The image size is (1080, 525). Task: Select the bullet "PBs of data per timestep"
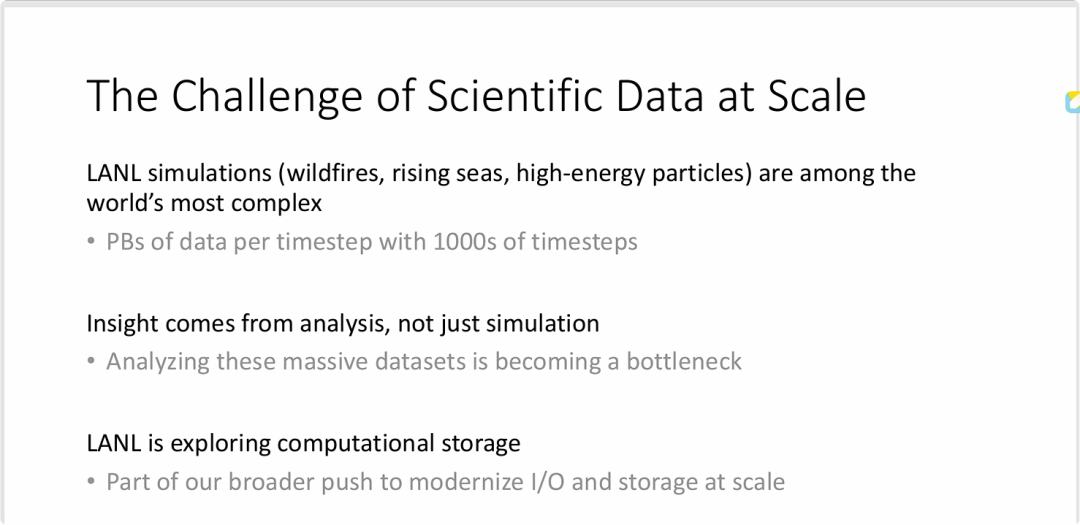pos(371,242)
